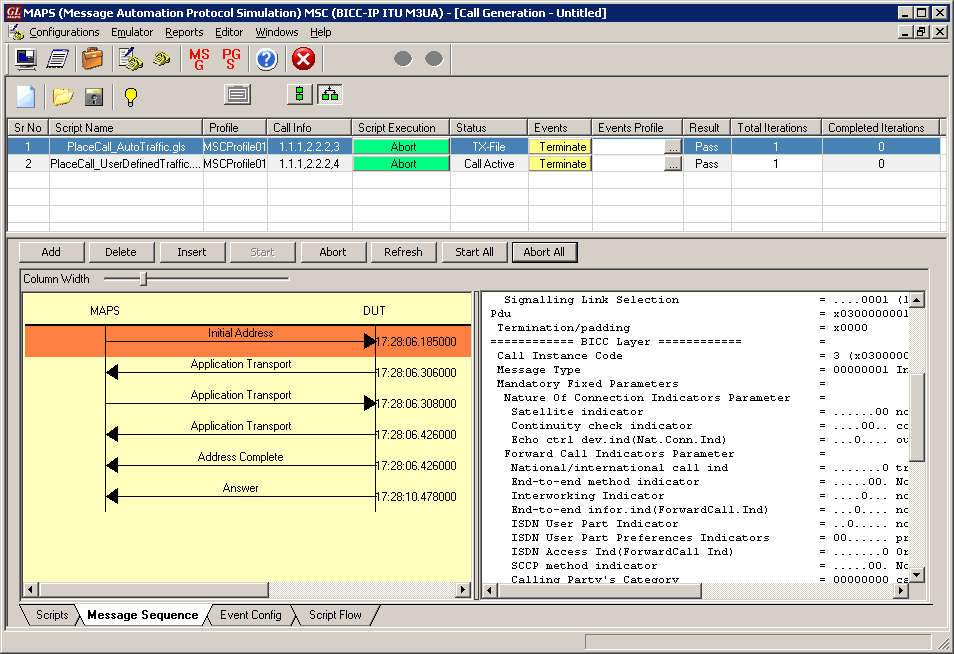Open the Windows menu

tap(277, 32)
